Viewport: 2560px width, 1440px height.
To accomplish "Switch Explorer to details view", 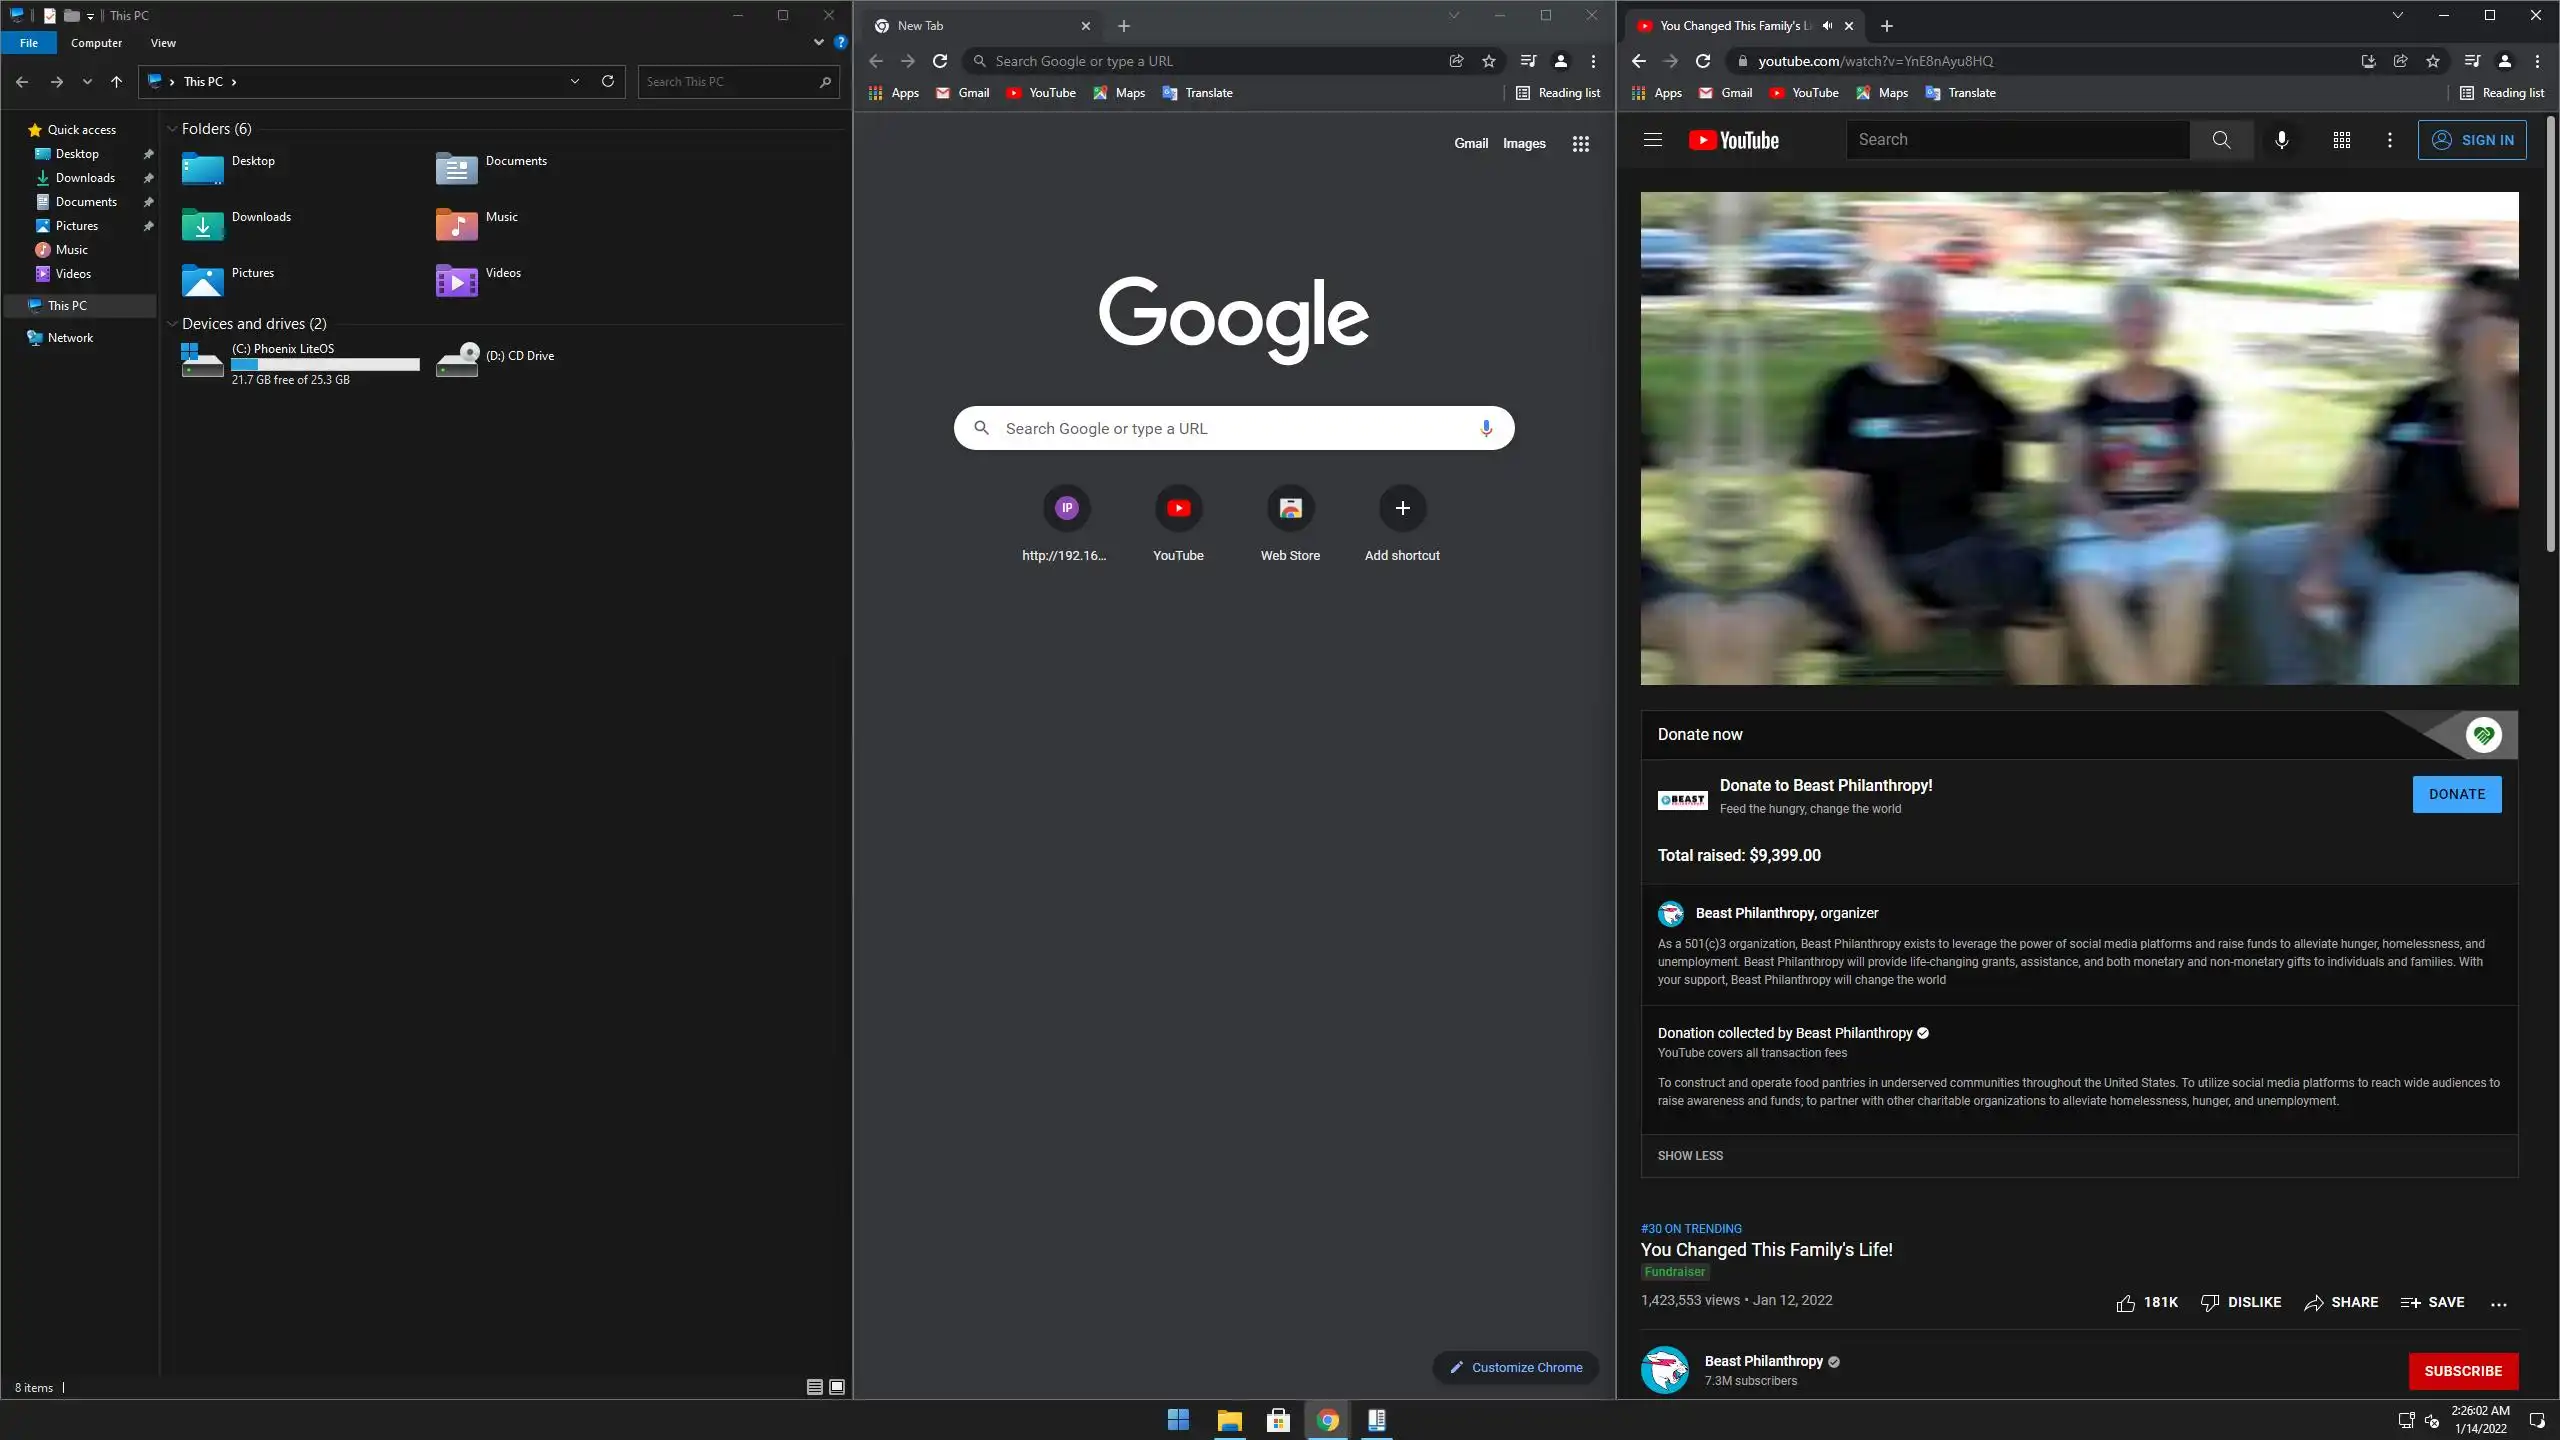I will click(x=814, y=1387).
